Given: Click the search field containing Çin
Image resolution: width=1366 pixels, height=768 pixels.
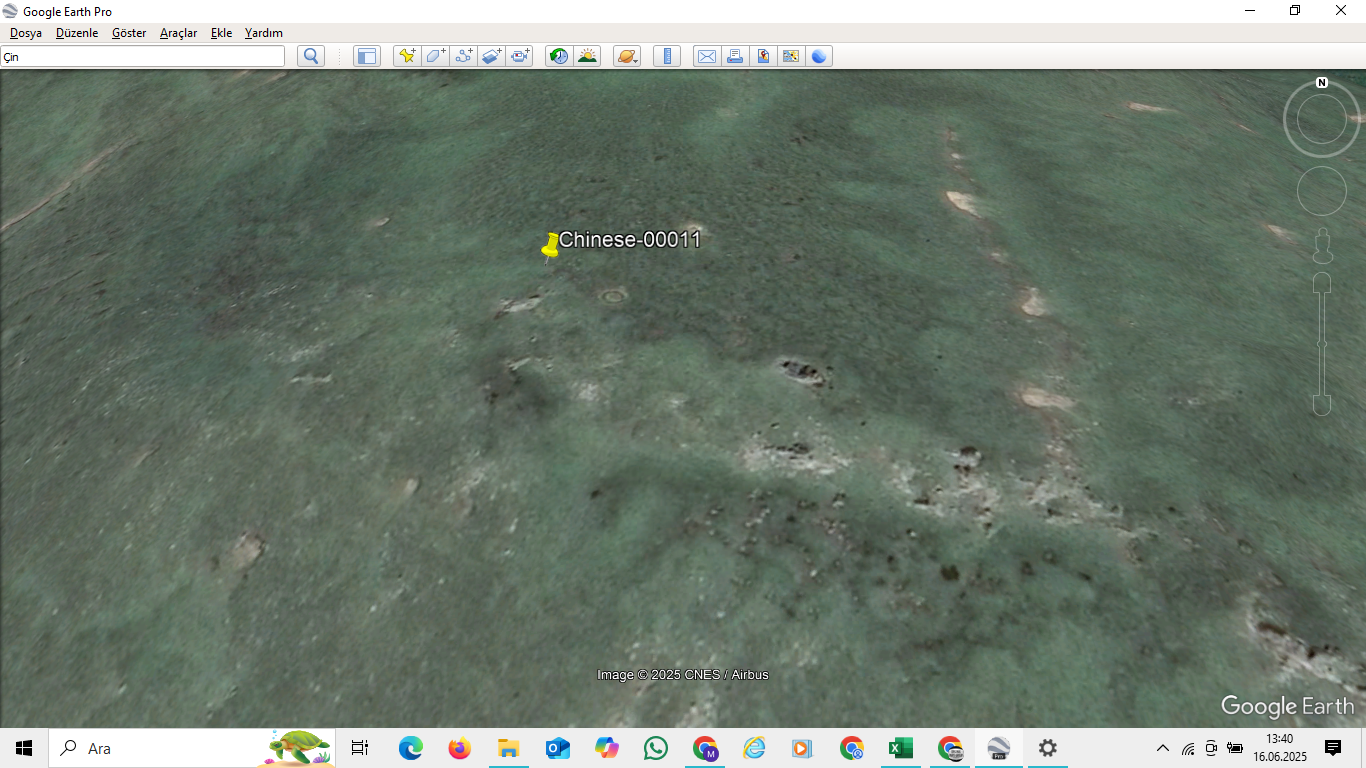Looking at the screenshot, I should (143, 56).
